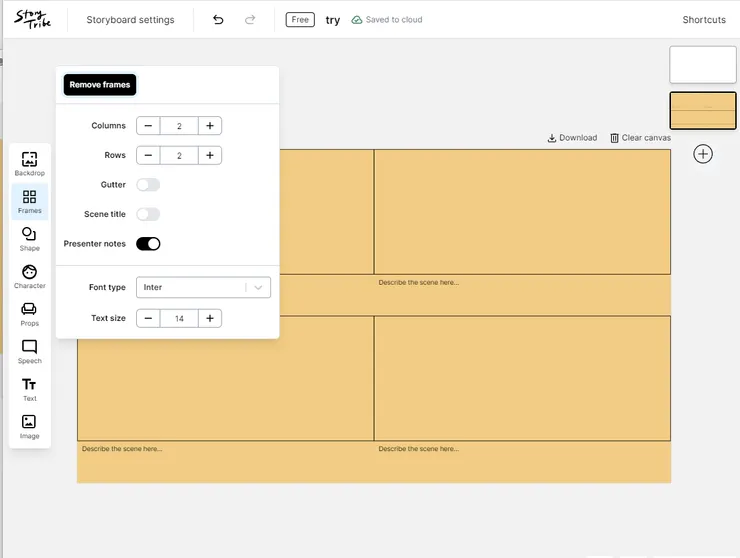Screen dimensions: 740x558
Task: Select the Frames tool
Action: [x=29, y=202]
